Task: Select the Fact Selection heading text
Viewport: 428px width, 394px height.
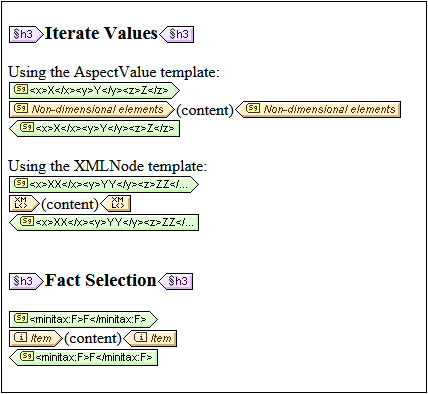Action: click(x=101, y=280)
